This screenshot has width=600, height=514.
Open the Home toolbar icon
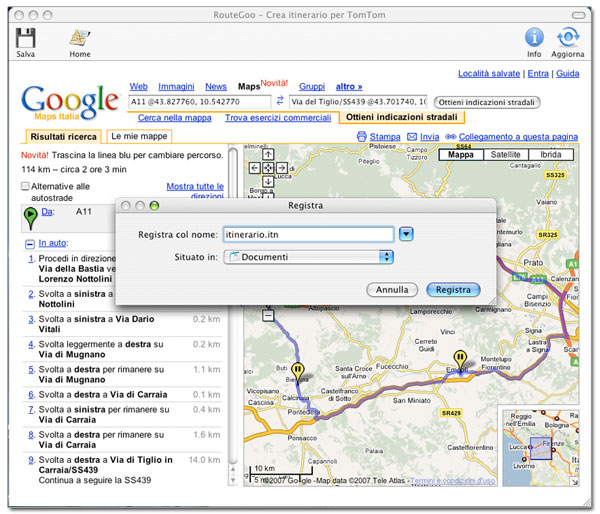80,38
